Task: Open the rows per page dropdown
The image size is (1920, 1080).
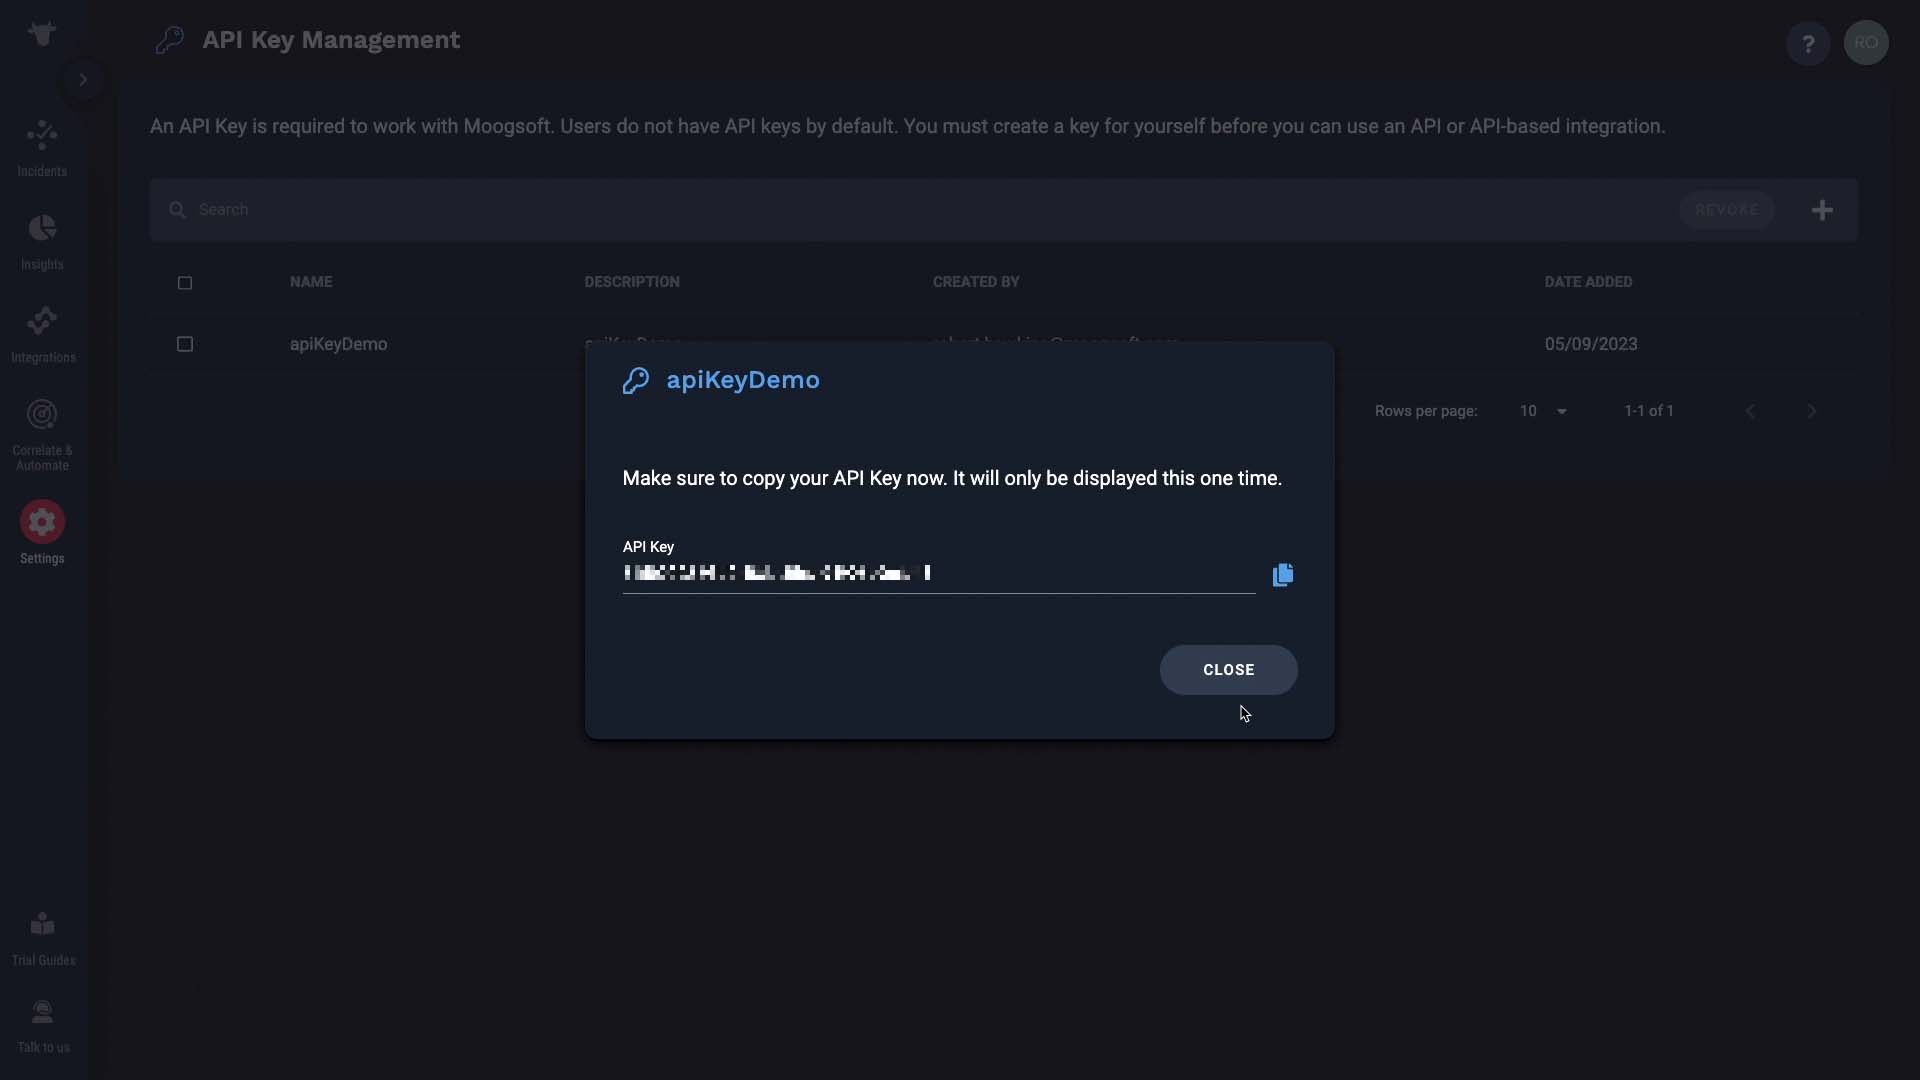Action: pos(1543,411)
